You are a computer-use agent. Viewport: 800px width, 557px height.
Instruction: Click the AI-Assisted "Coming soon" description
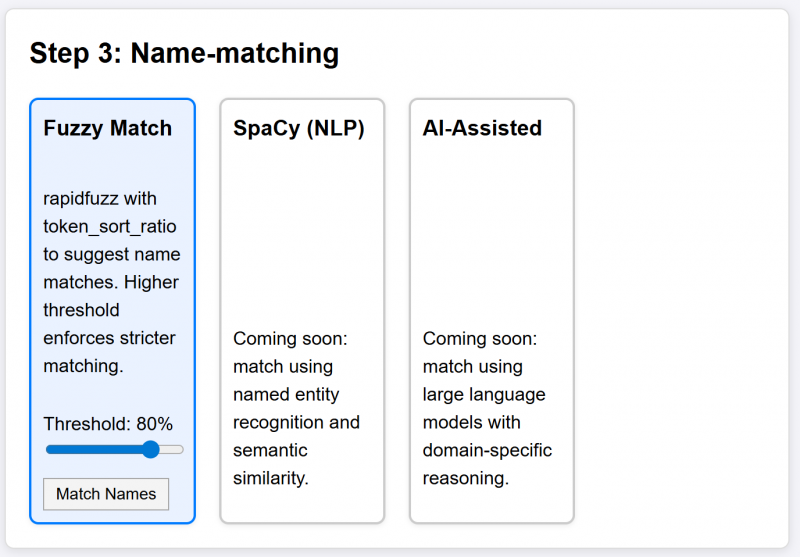pos(487,408)
